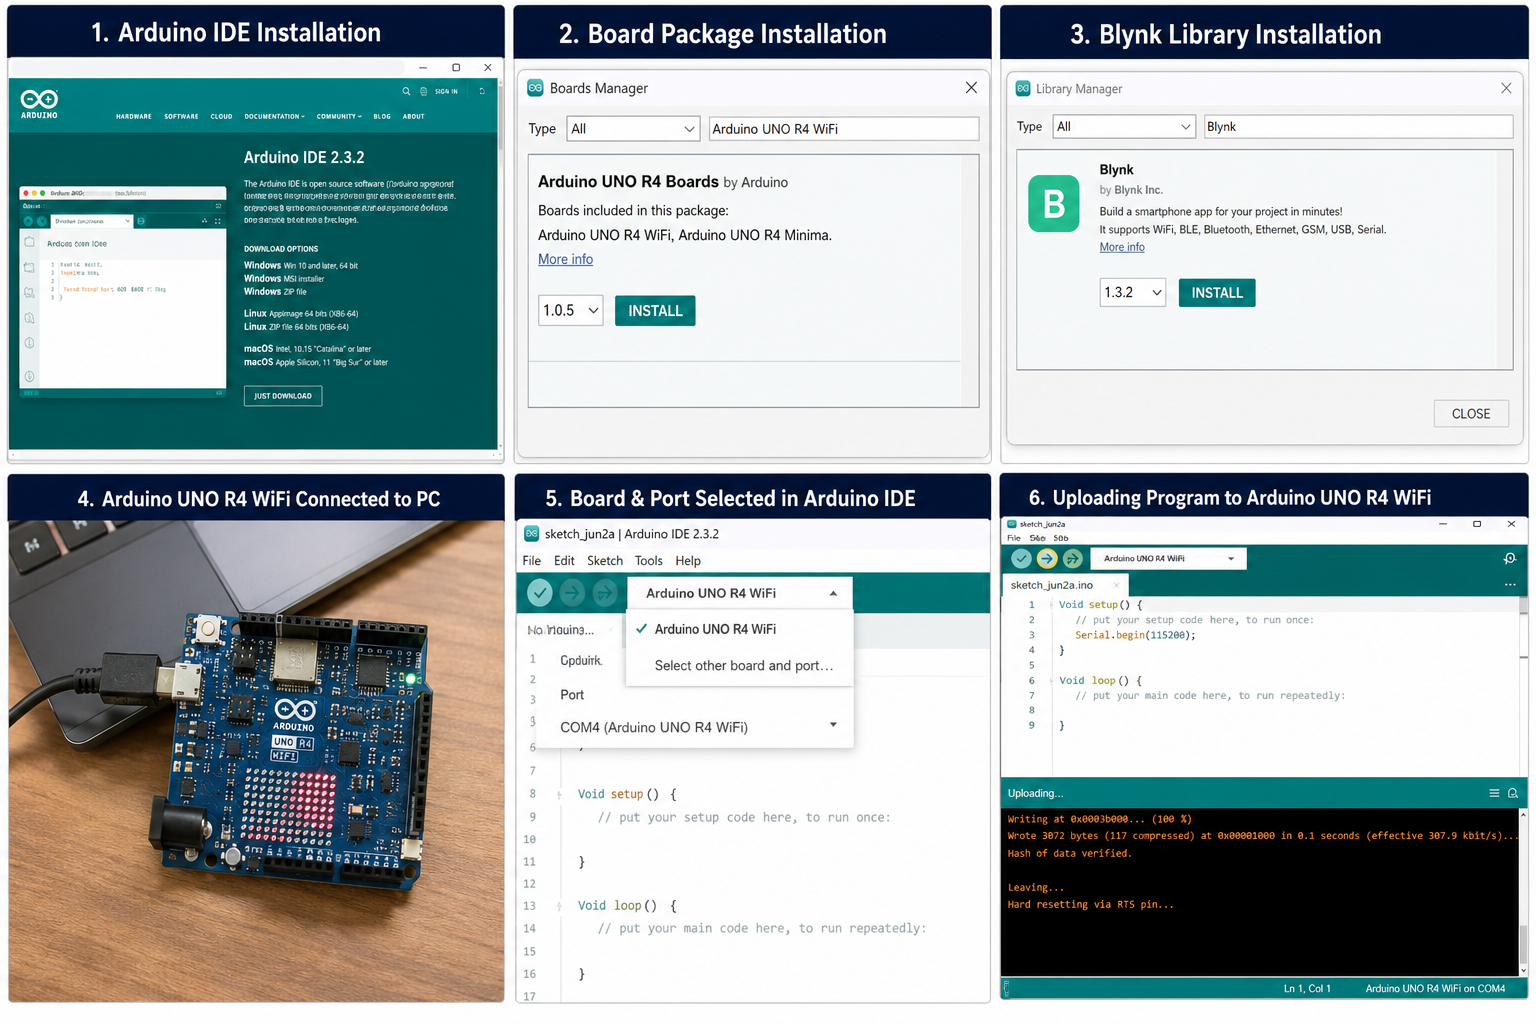Open the Type dropdown in Boards Manager
Image resolution: width=1536 pixels, height=1024 pixels.
(x=632, y=129)
